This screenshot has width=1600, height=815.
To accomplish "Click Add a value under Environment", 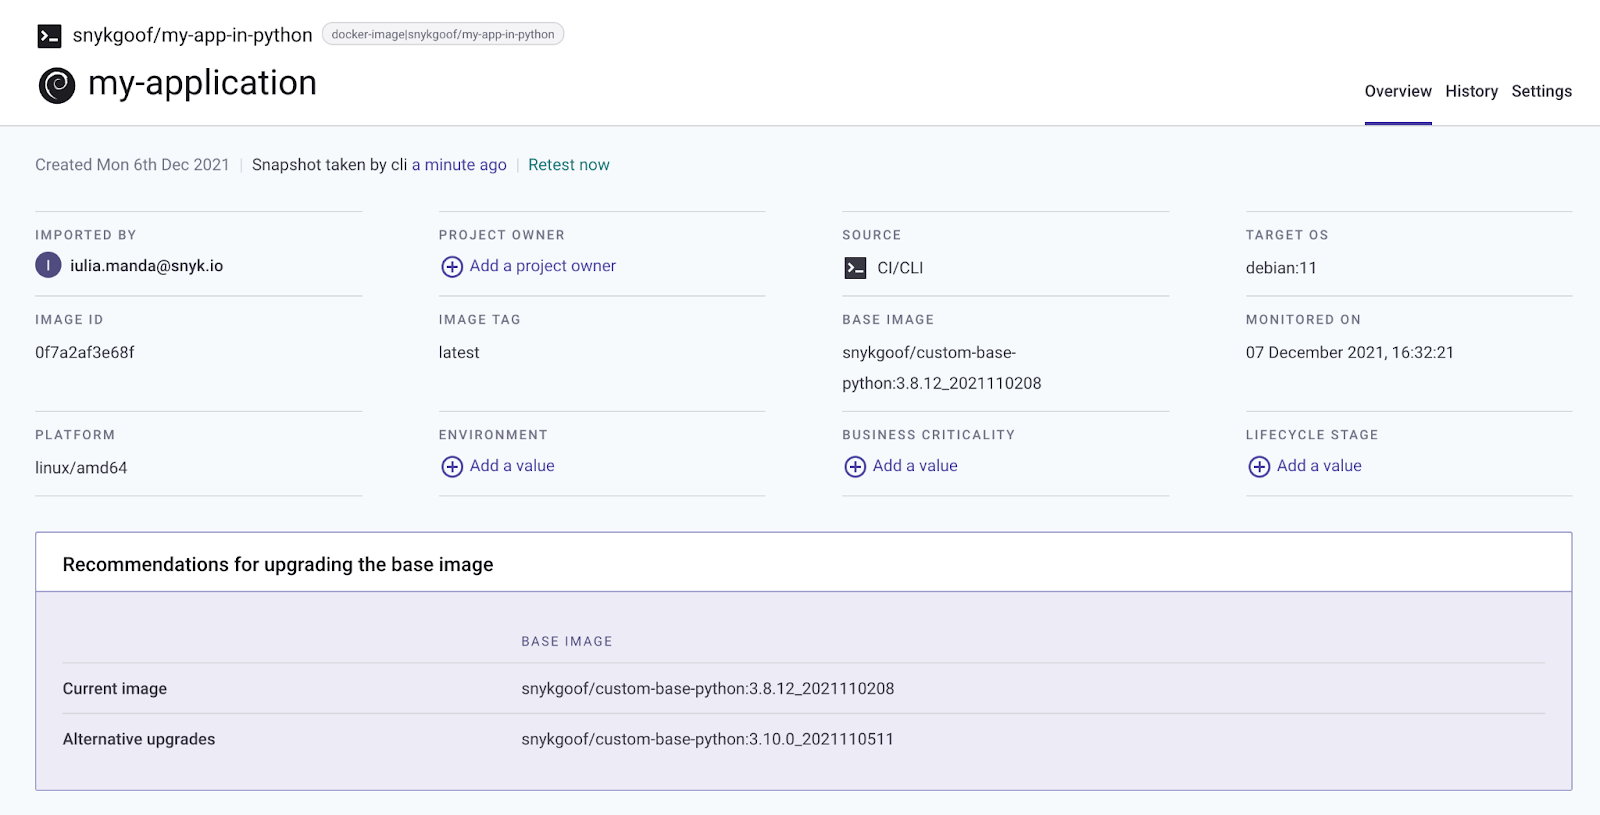I will pyautogui.click(x=512, y=466).
